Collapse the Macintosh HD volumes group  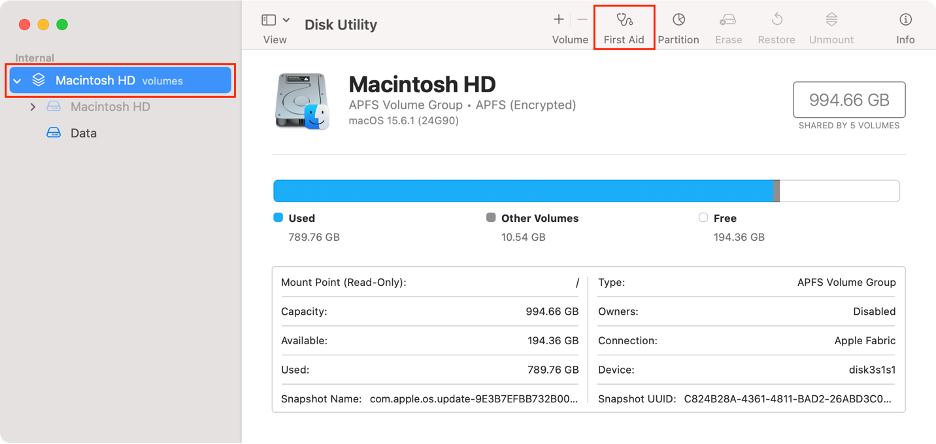[17, 80]
